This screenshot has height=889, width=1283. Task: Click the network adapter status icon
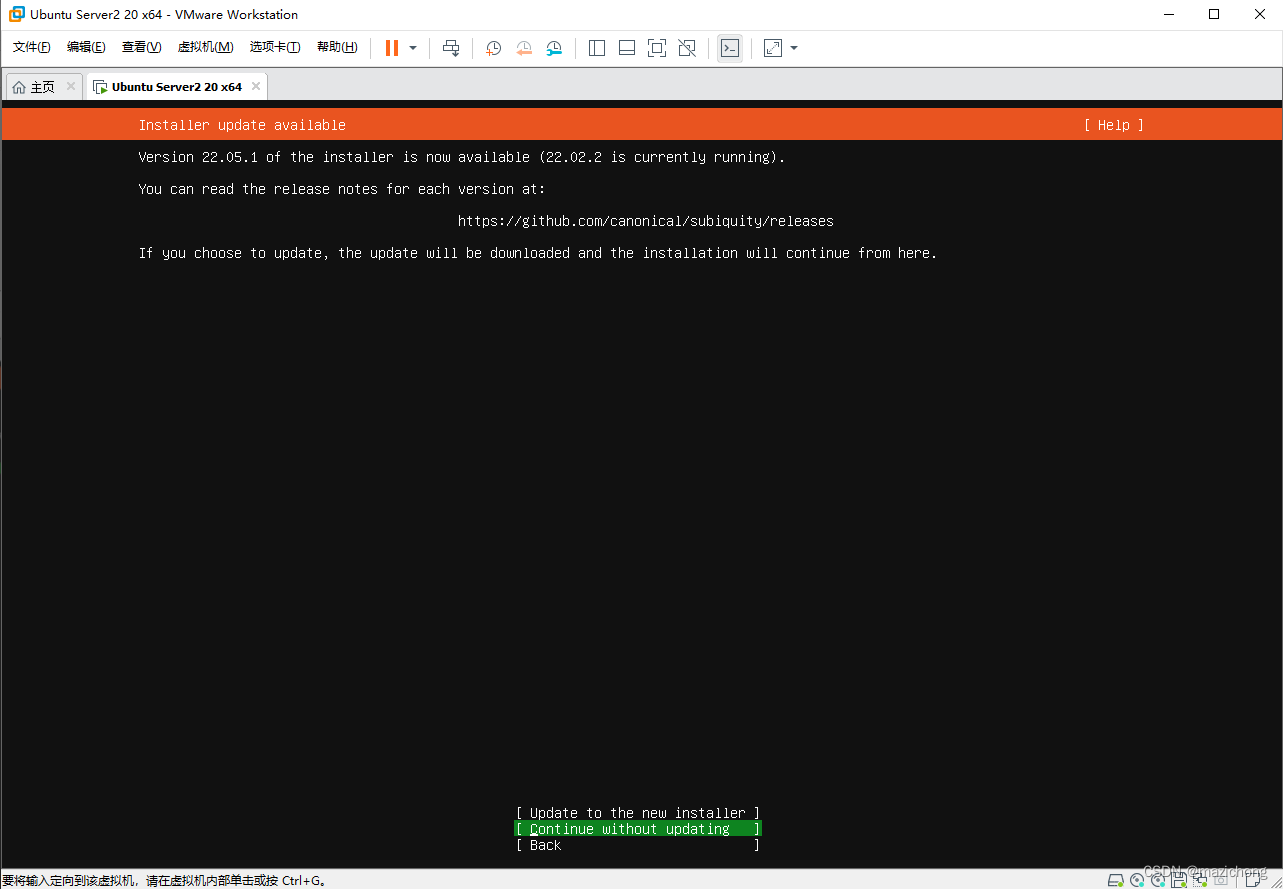(x=1200, y=880)
